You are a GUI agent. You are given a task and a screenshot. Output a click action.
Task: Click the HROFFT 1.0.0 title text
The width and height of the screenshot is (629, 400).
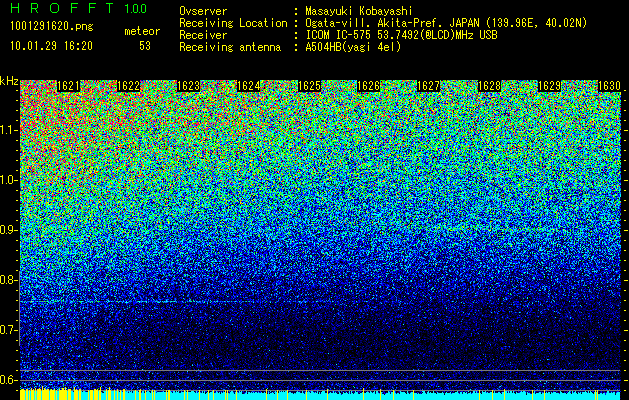click(x=79, y=8)
